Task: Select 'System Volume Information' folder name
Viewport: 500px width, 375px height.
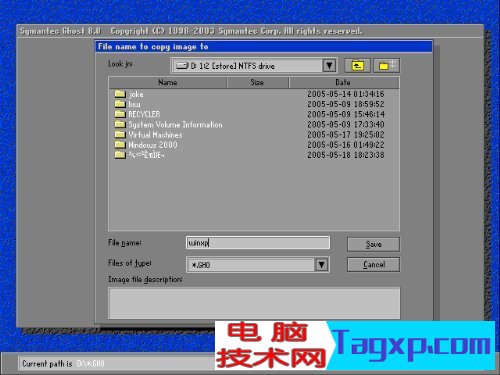Action: tap(175, 125)
